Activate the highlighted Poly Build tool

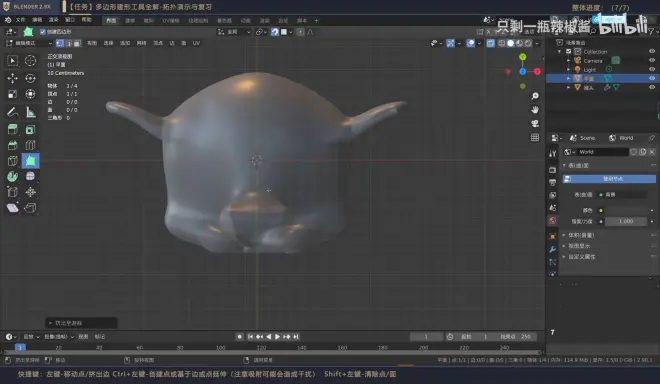[30, 160]
